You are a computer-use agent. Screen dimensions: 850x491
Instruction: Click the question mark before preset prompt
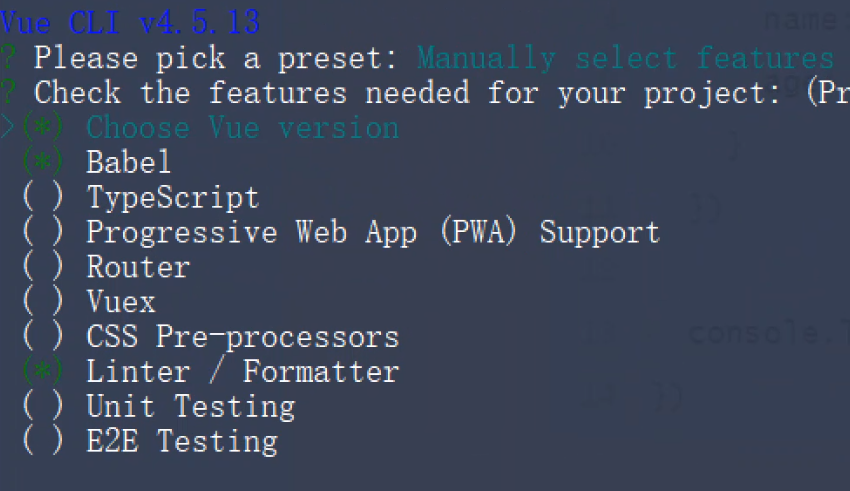[9, 58]
